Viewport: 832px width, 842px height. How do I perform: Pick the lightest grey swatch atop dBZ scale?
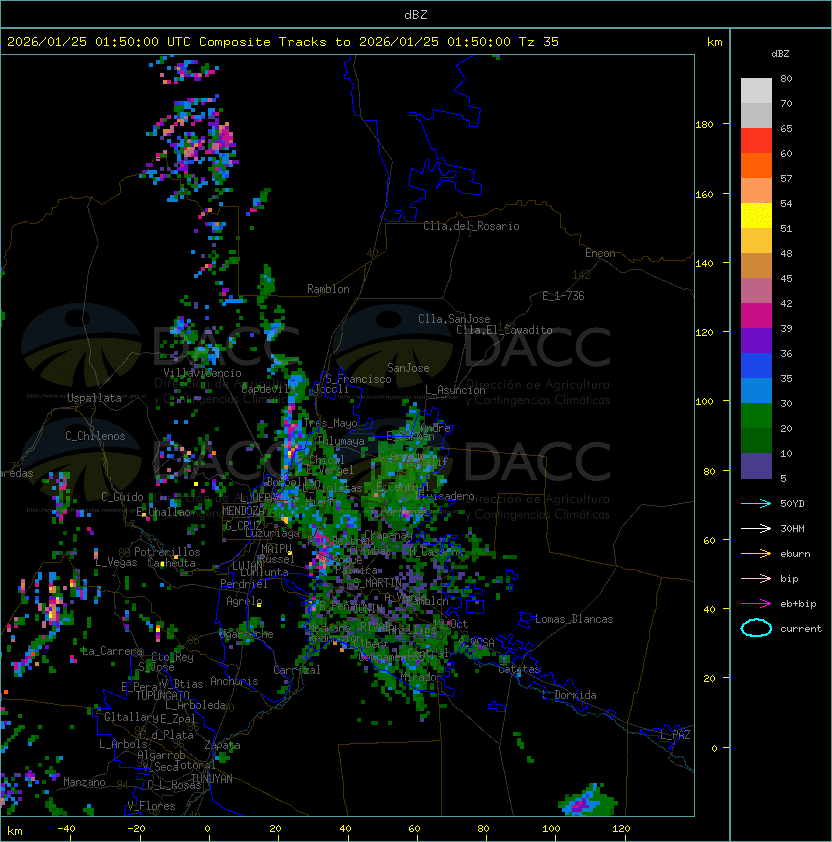click(x=756, y=91)
